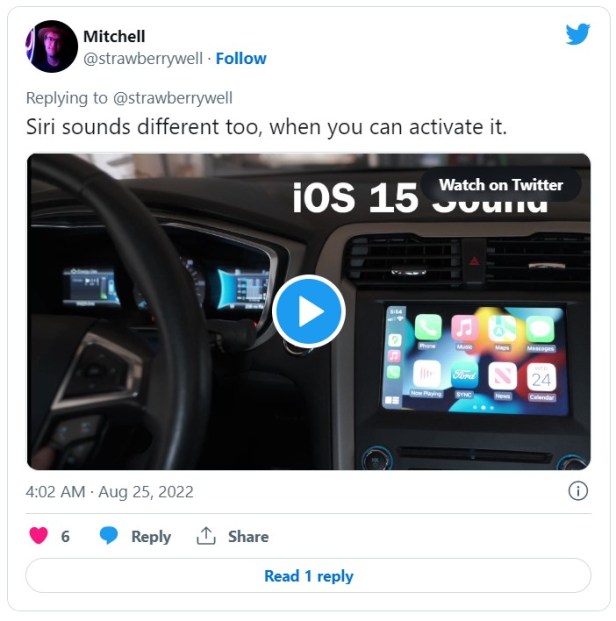Click the CarPlay screen in video thumbnail
Viewport: 616px width, 621px height.
coord(474,361)
